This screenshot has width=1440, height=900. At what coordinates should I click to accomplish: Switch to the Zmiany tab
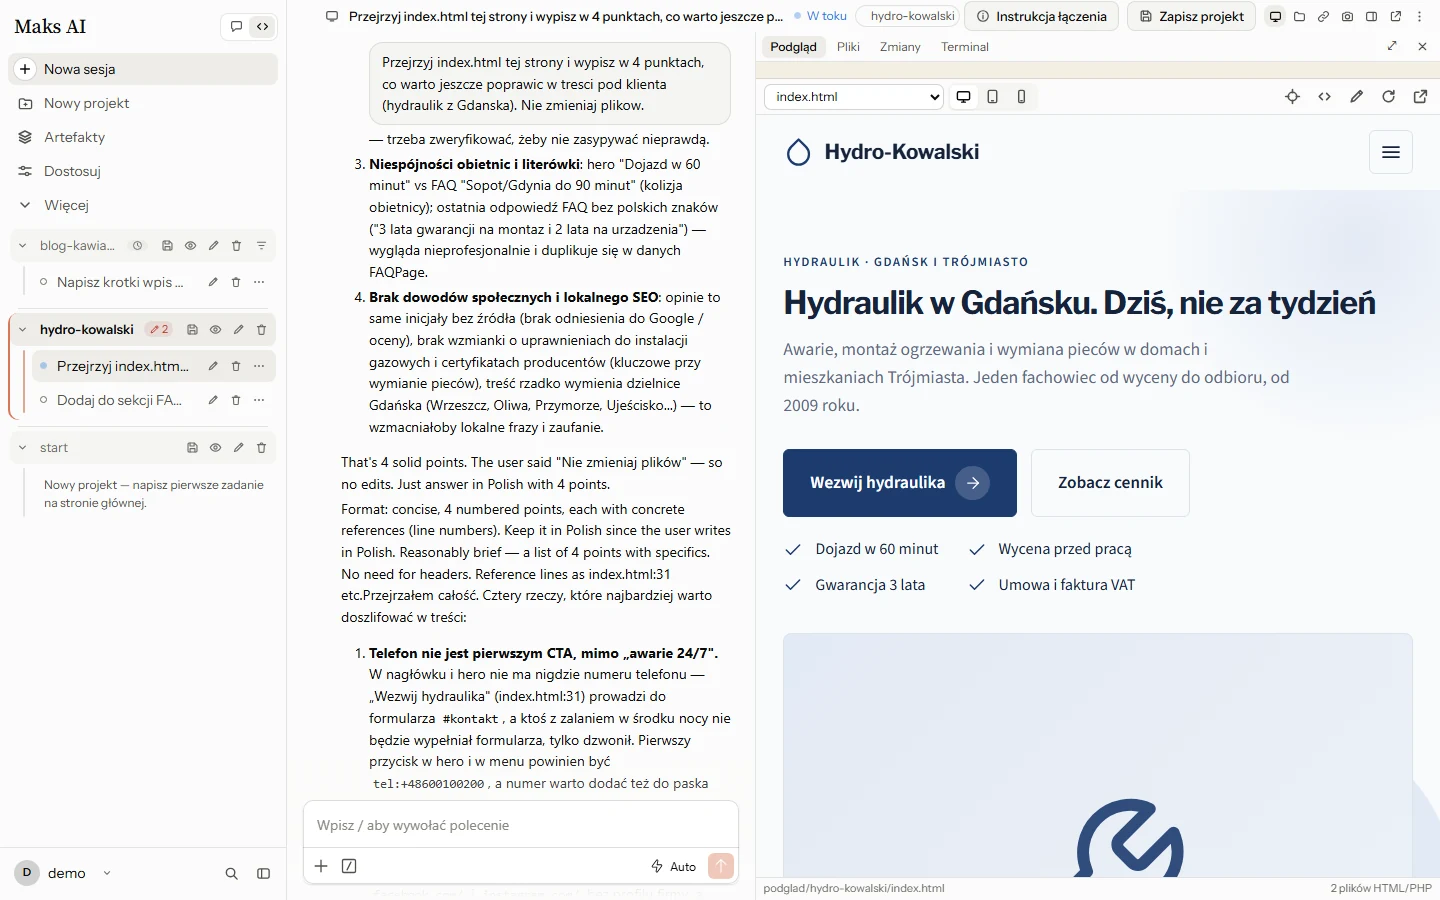[x=900, y=47]
